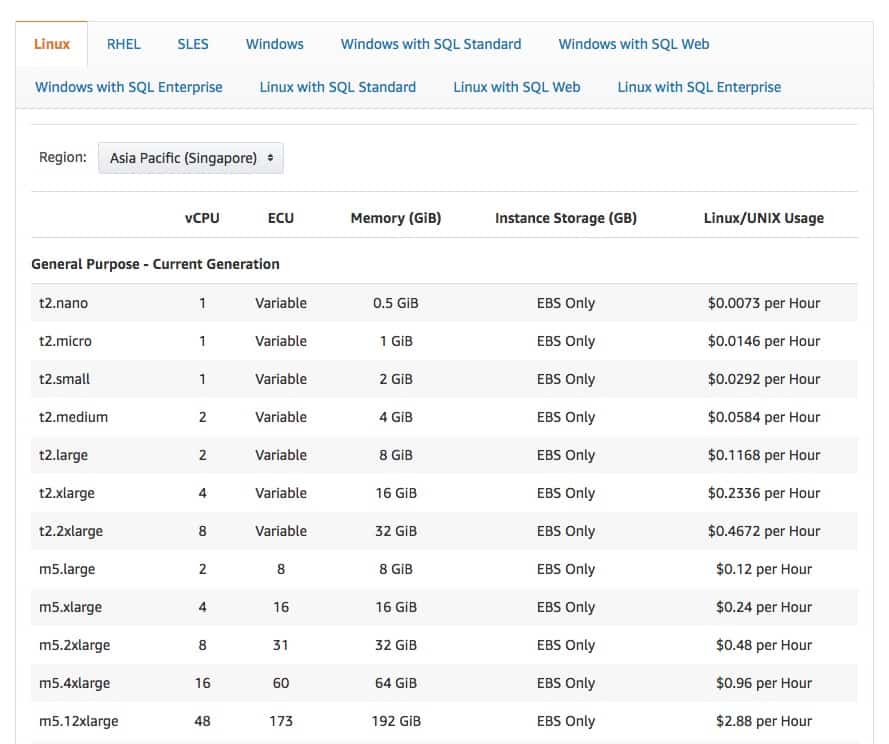889x744 pixels.
Task: Open the Windows pricing tab
Action: point(274,44)
